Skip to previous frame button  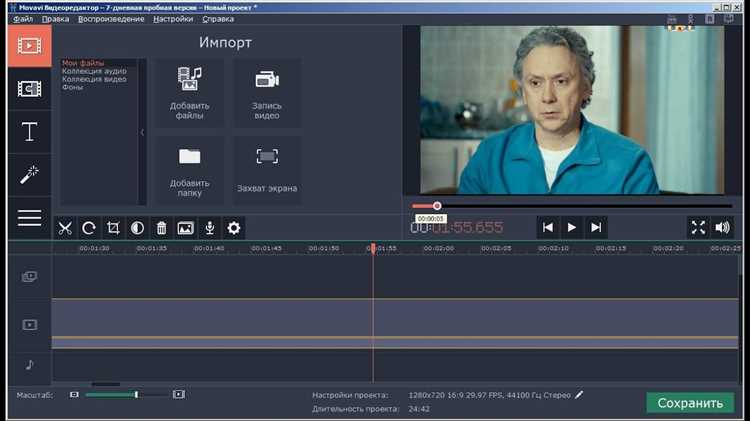click(x=548, y=228)
